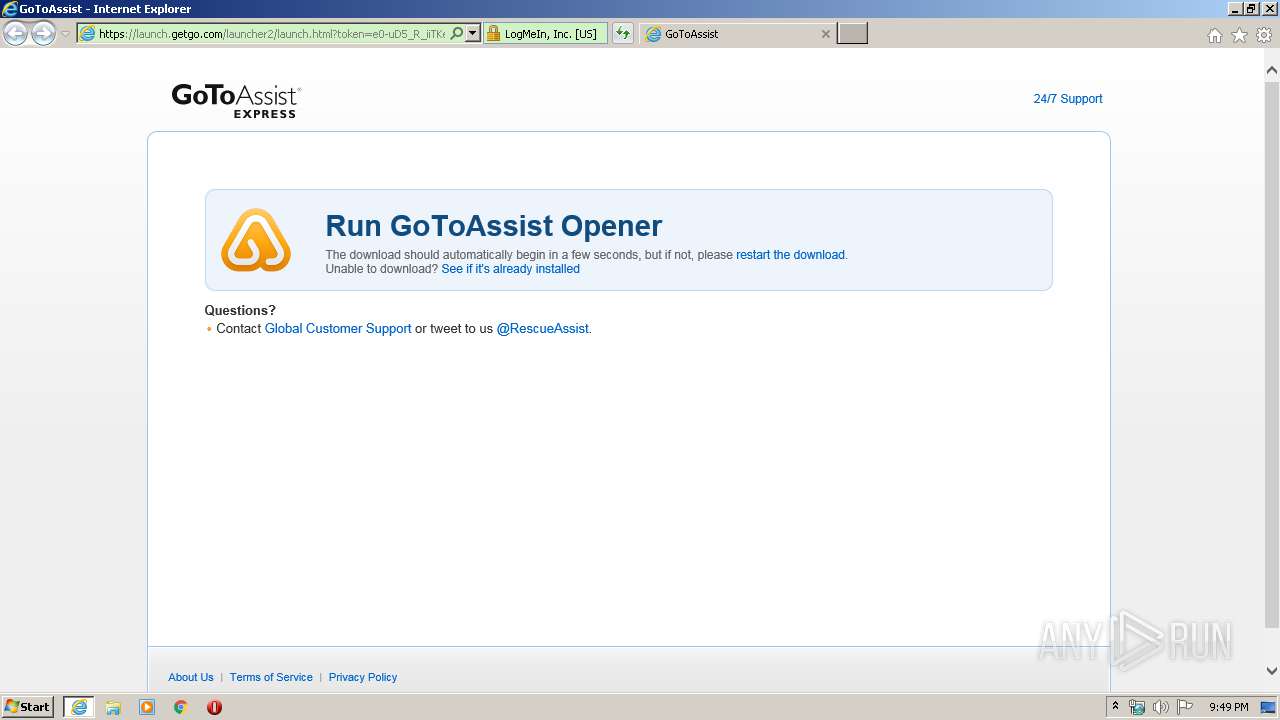Open the recent pages dropdown arrow

click(65, 34)
